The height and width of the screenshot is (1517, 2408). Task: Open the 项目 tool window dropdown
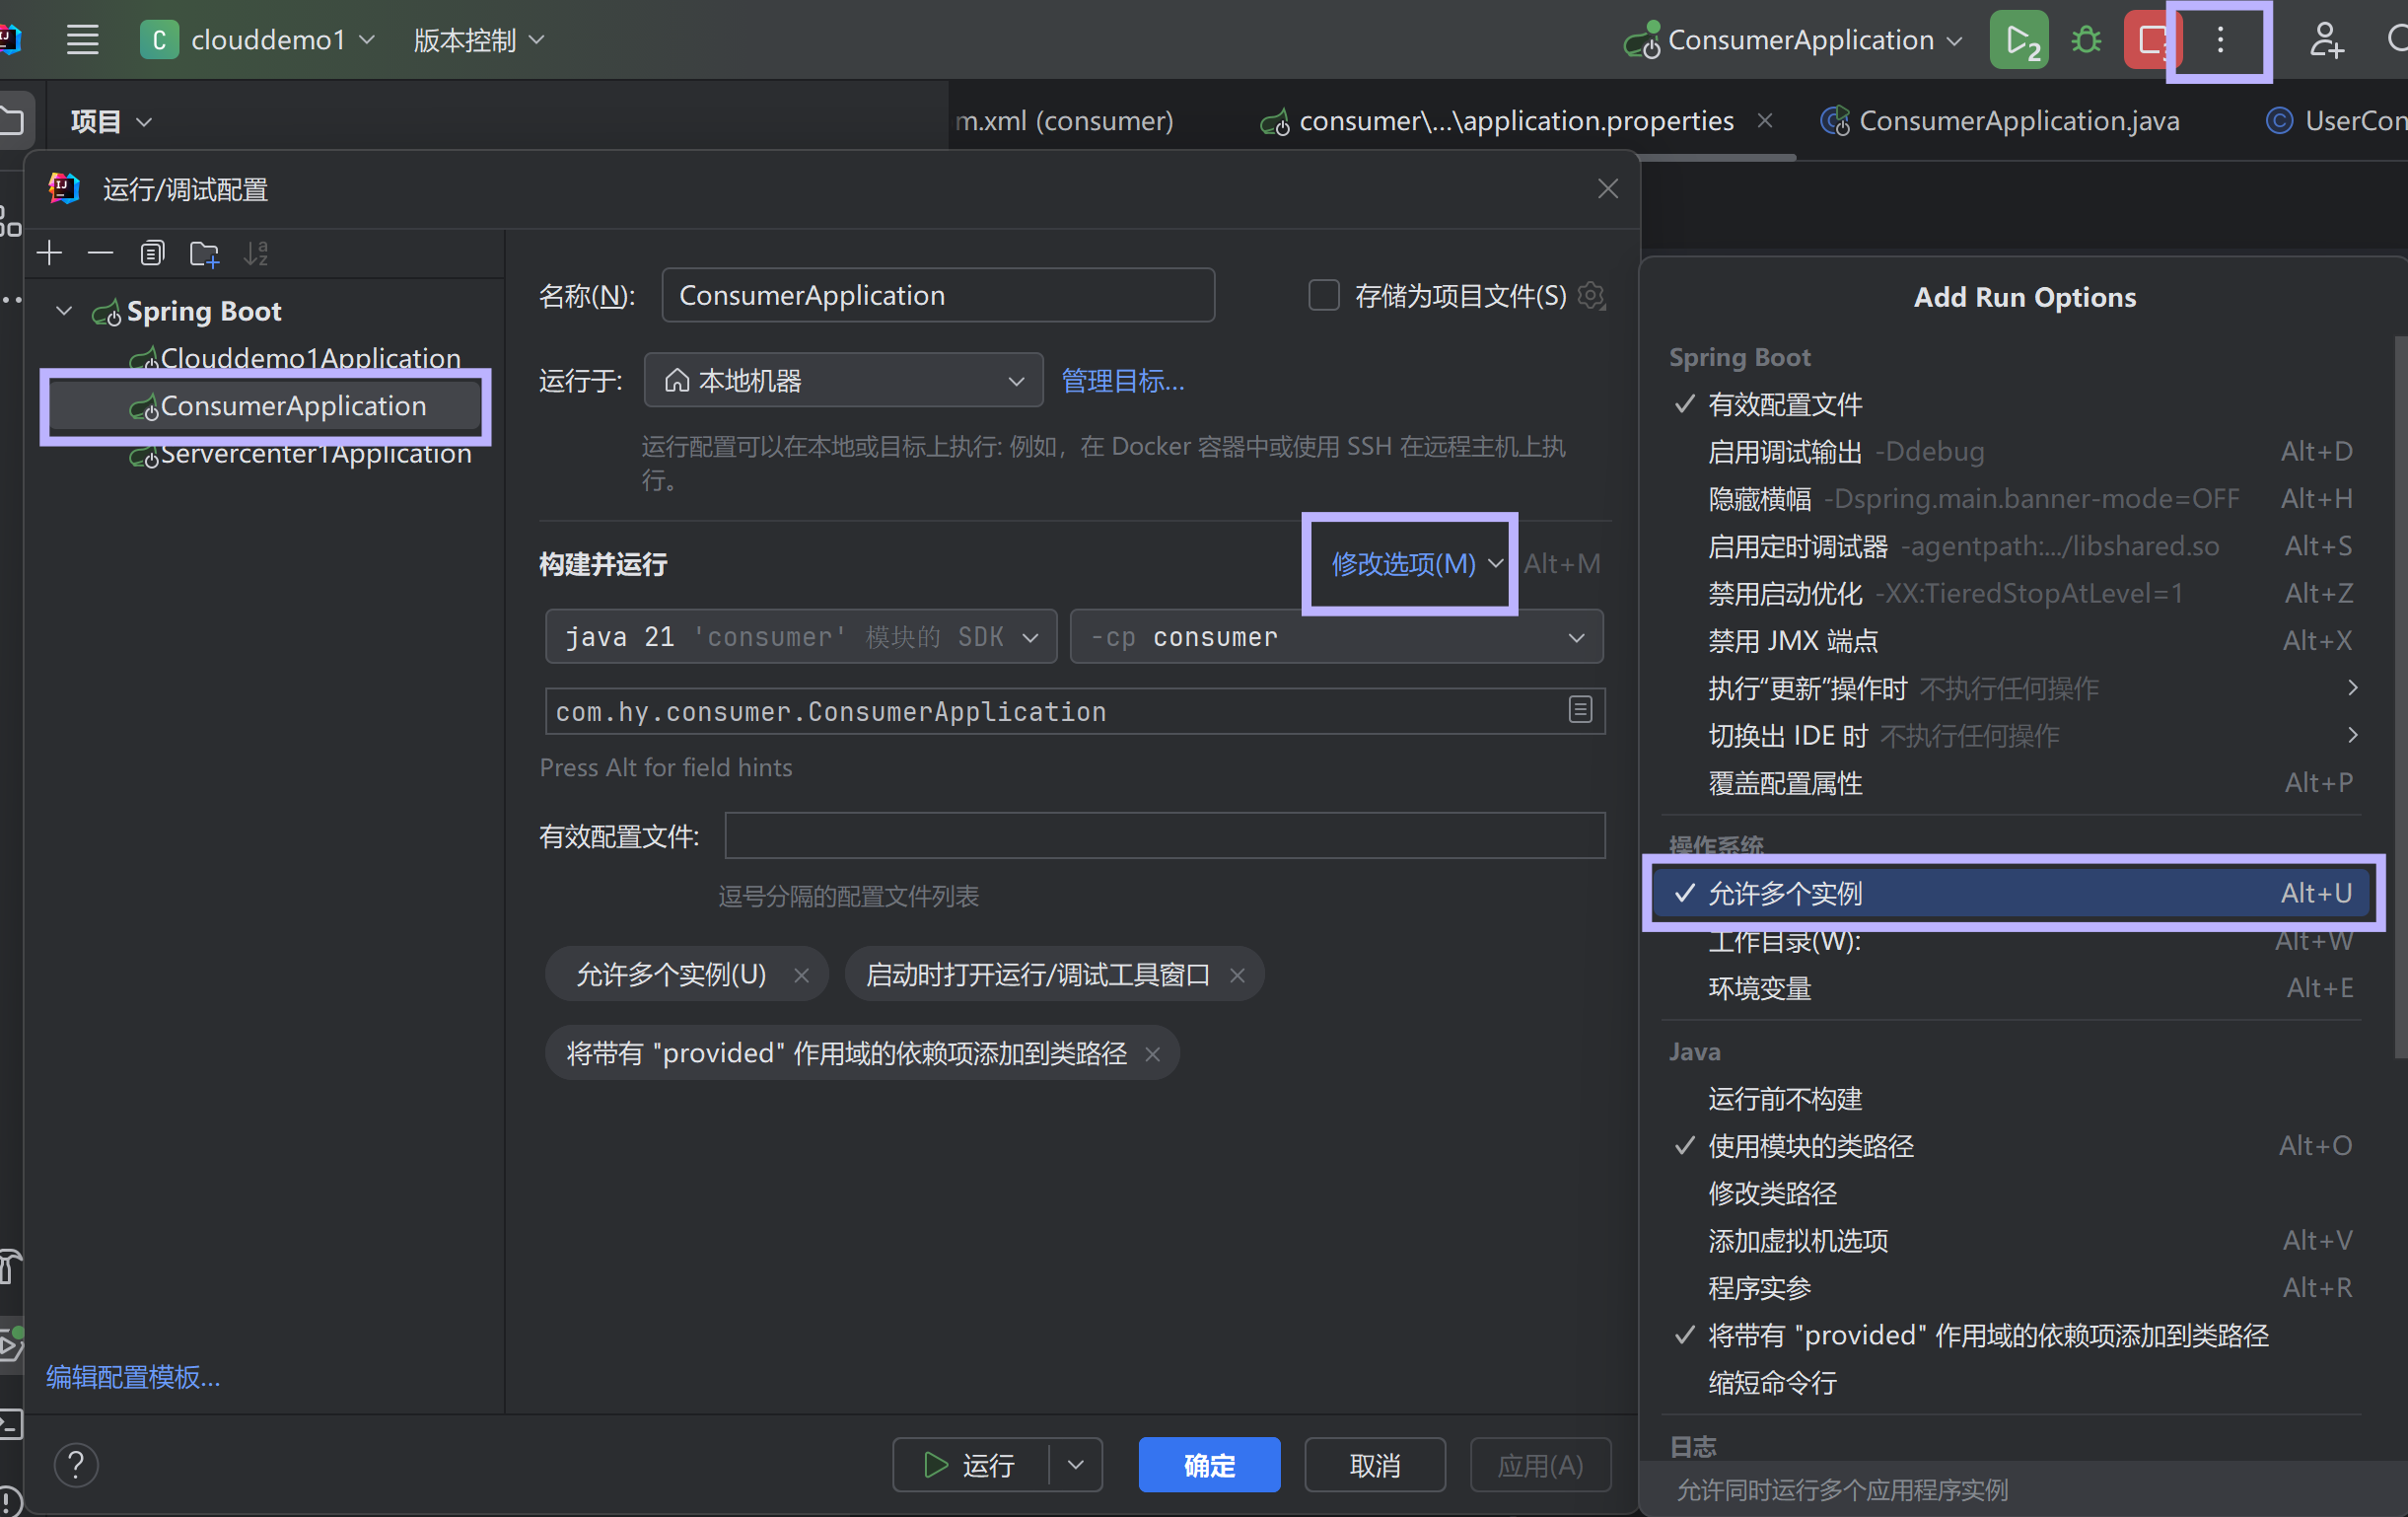pos(111,122)
